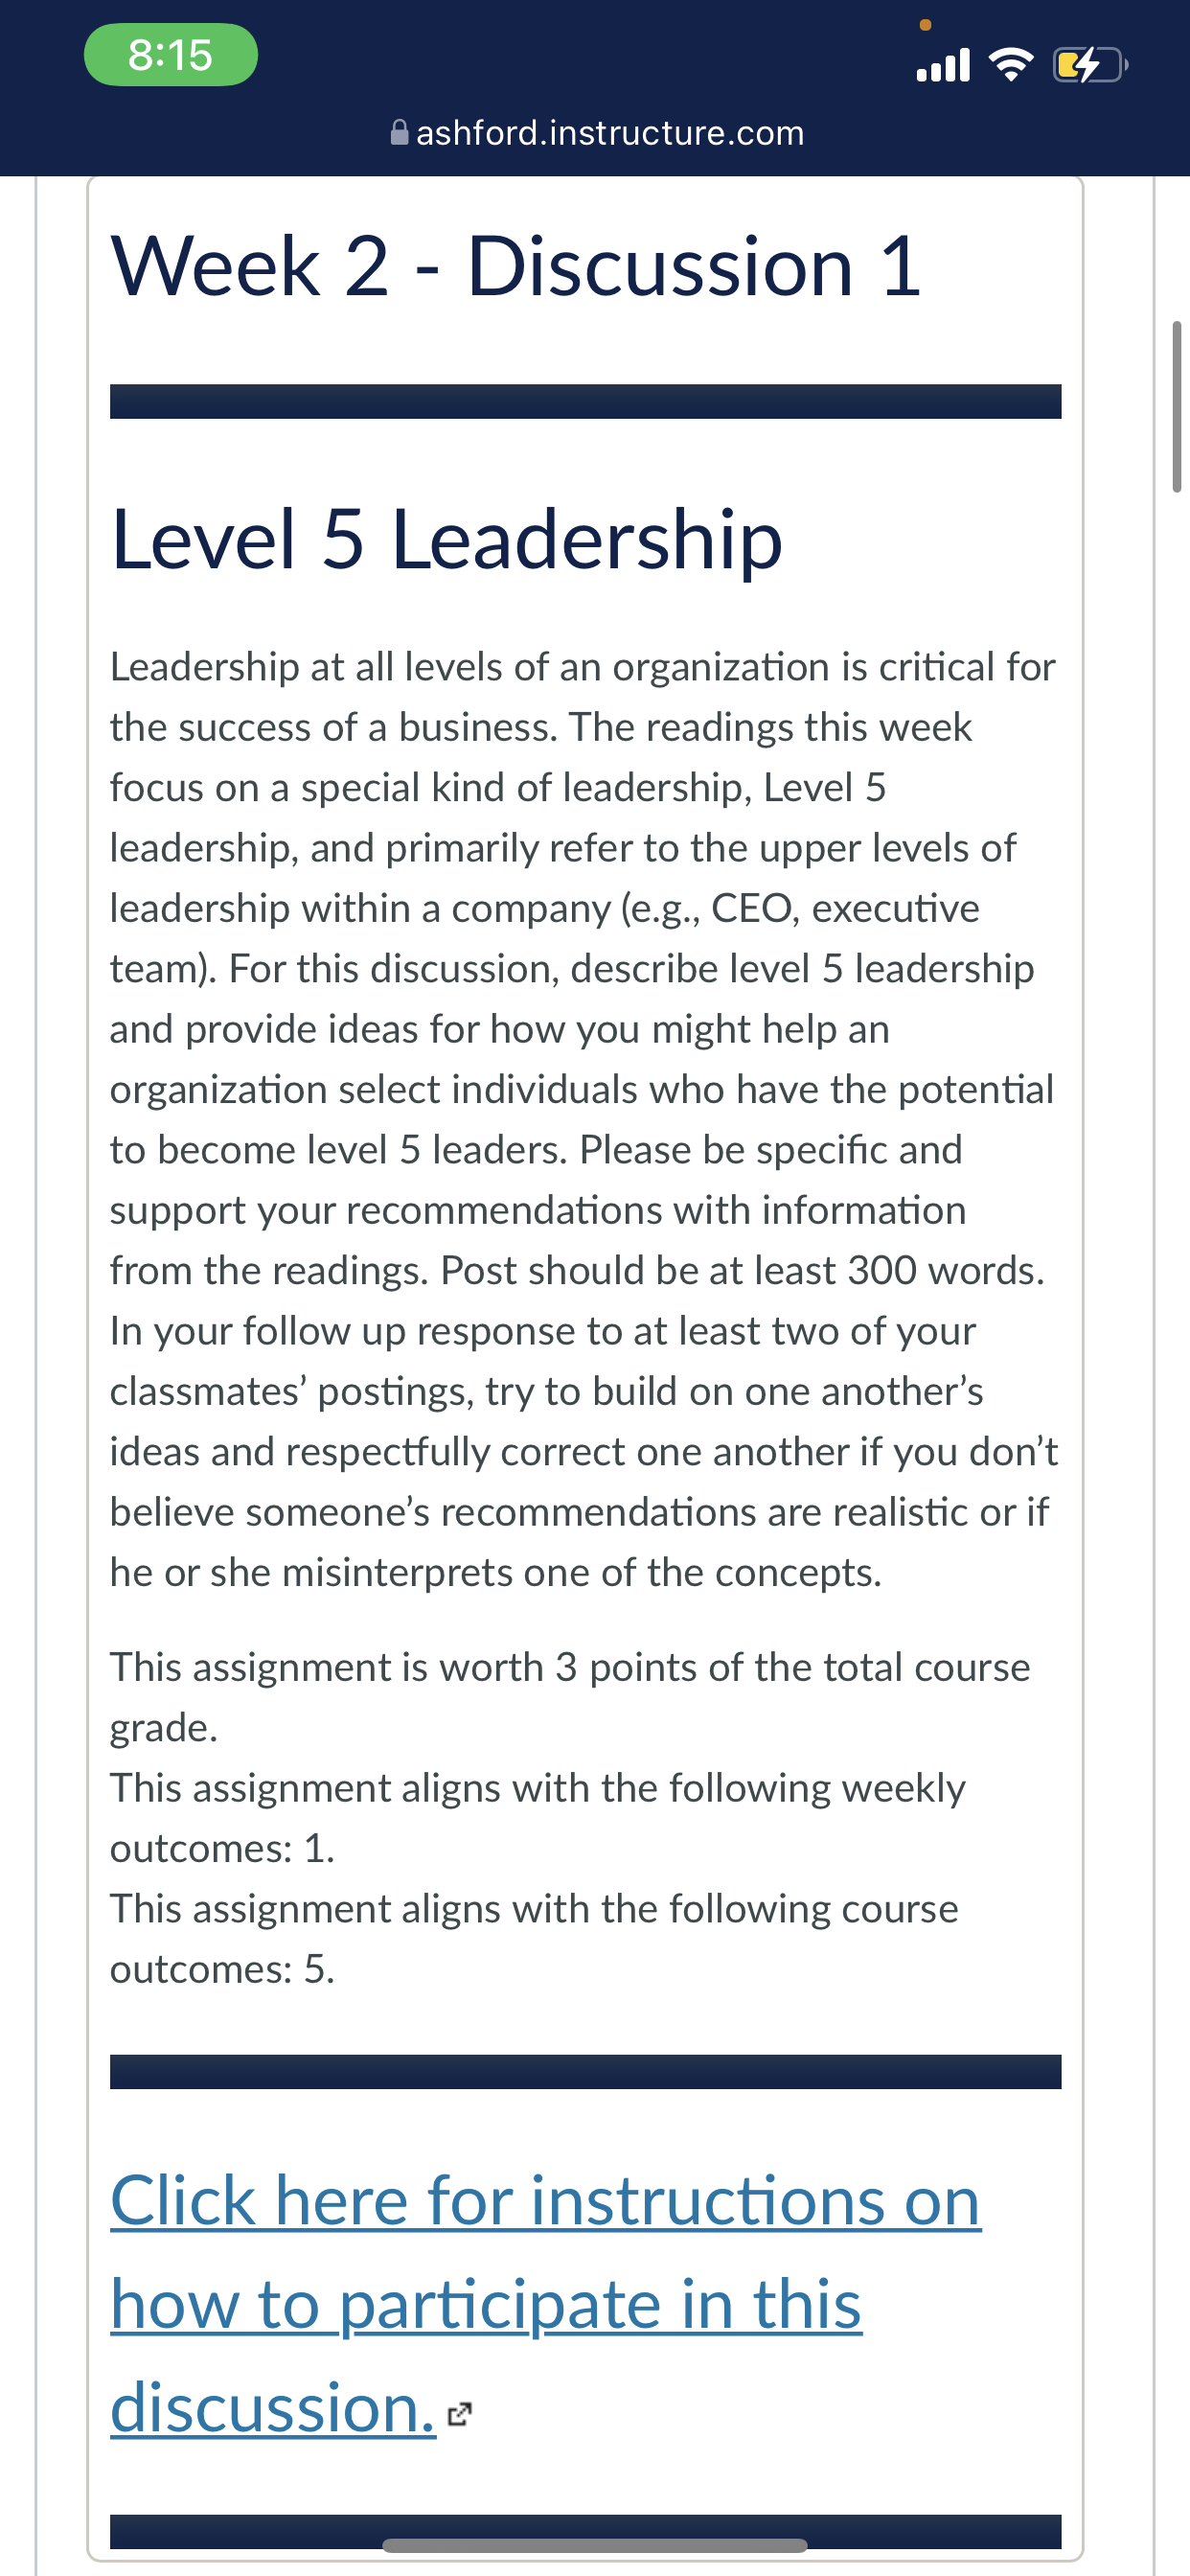The height and width of the screenshot is (2576, 1190).
Task: Click the dark divider bar below the title
Action: (x=586, y=401)
